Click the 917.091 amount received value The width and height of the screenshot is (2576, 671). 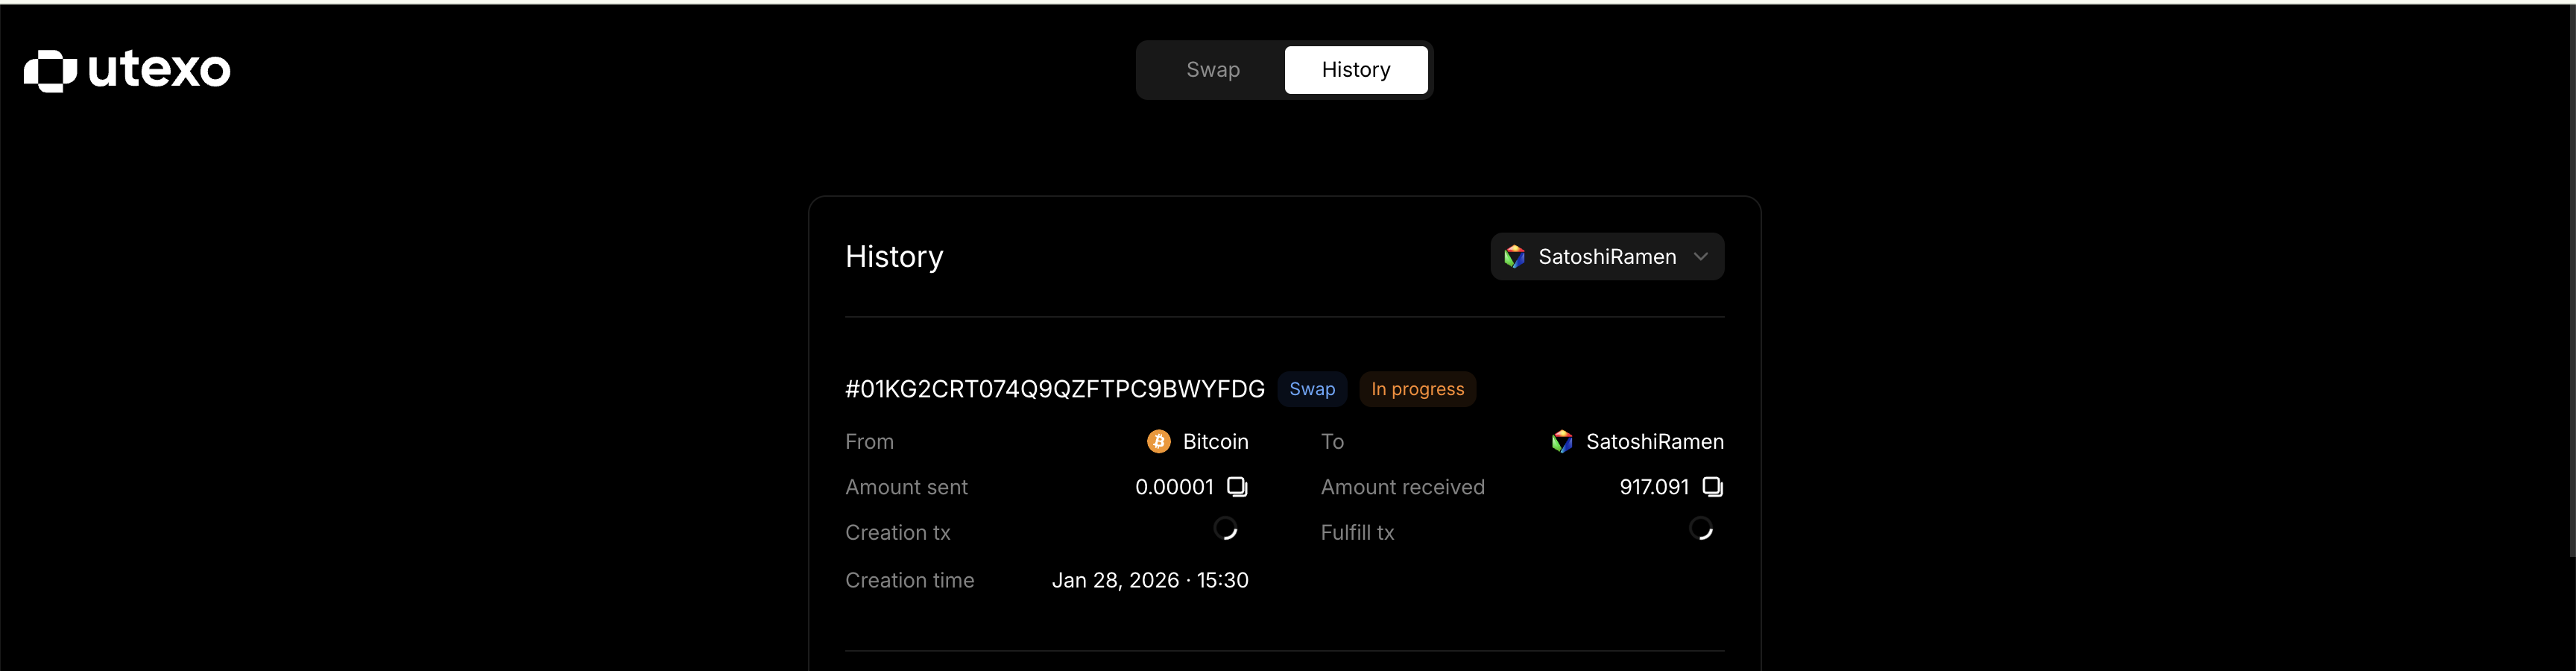tap(1653, 487)
